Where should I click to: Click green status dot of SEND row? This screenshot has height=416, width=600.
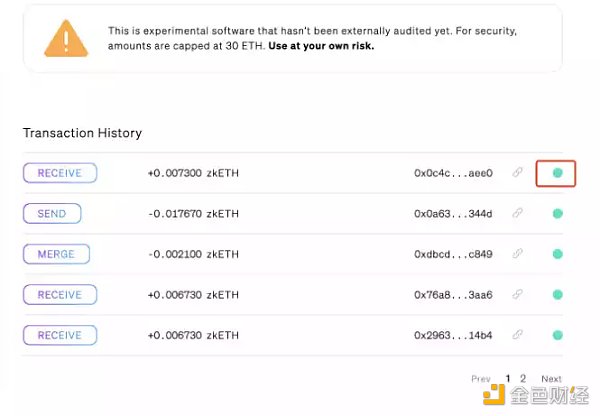tap(557, 213)
